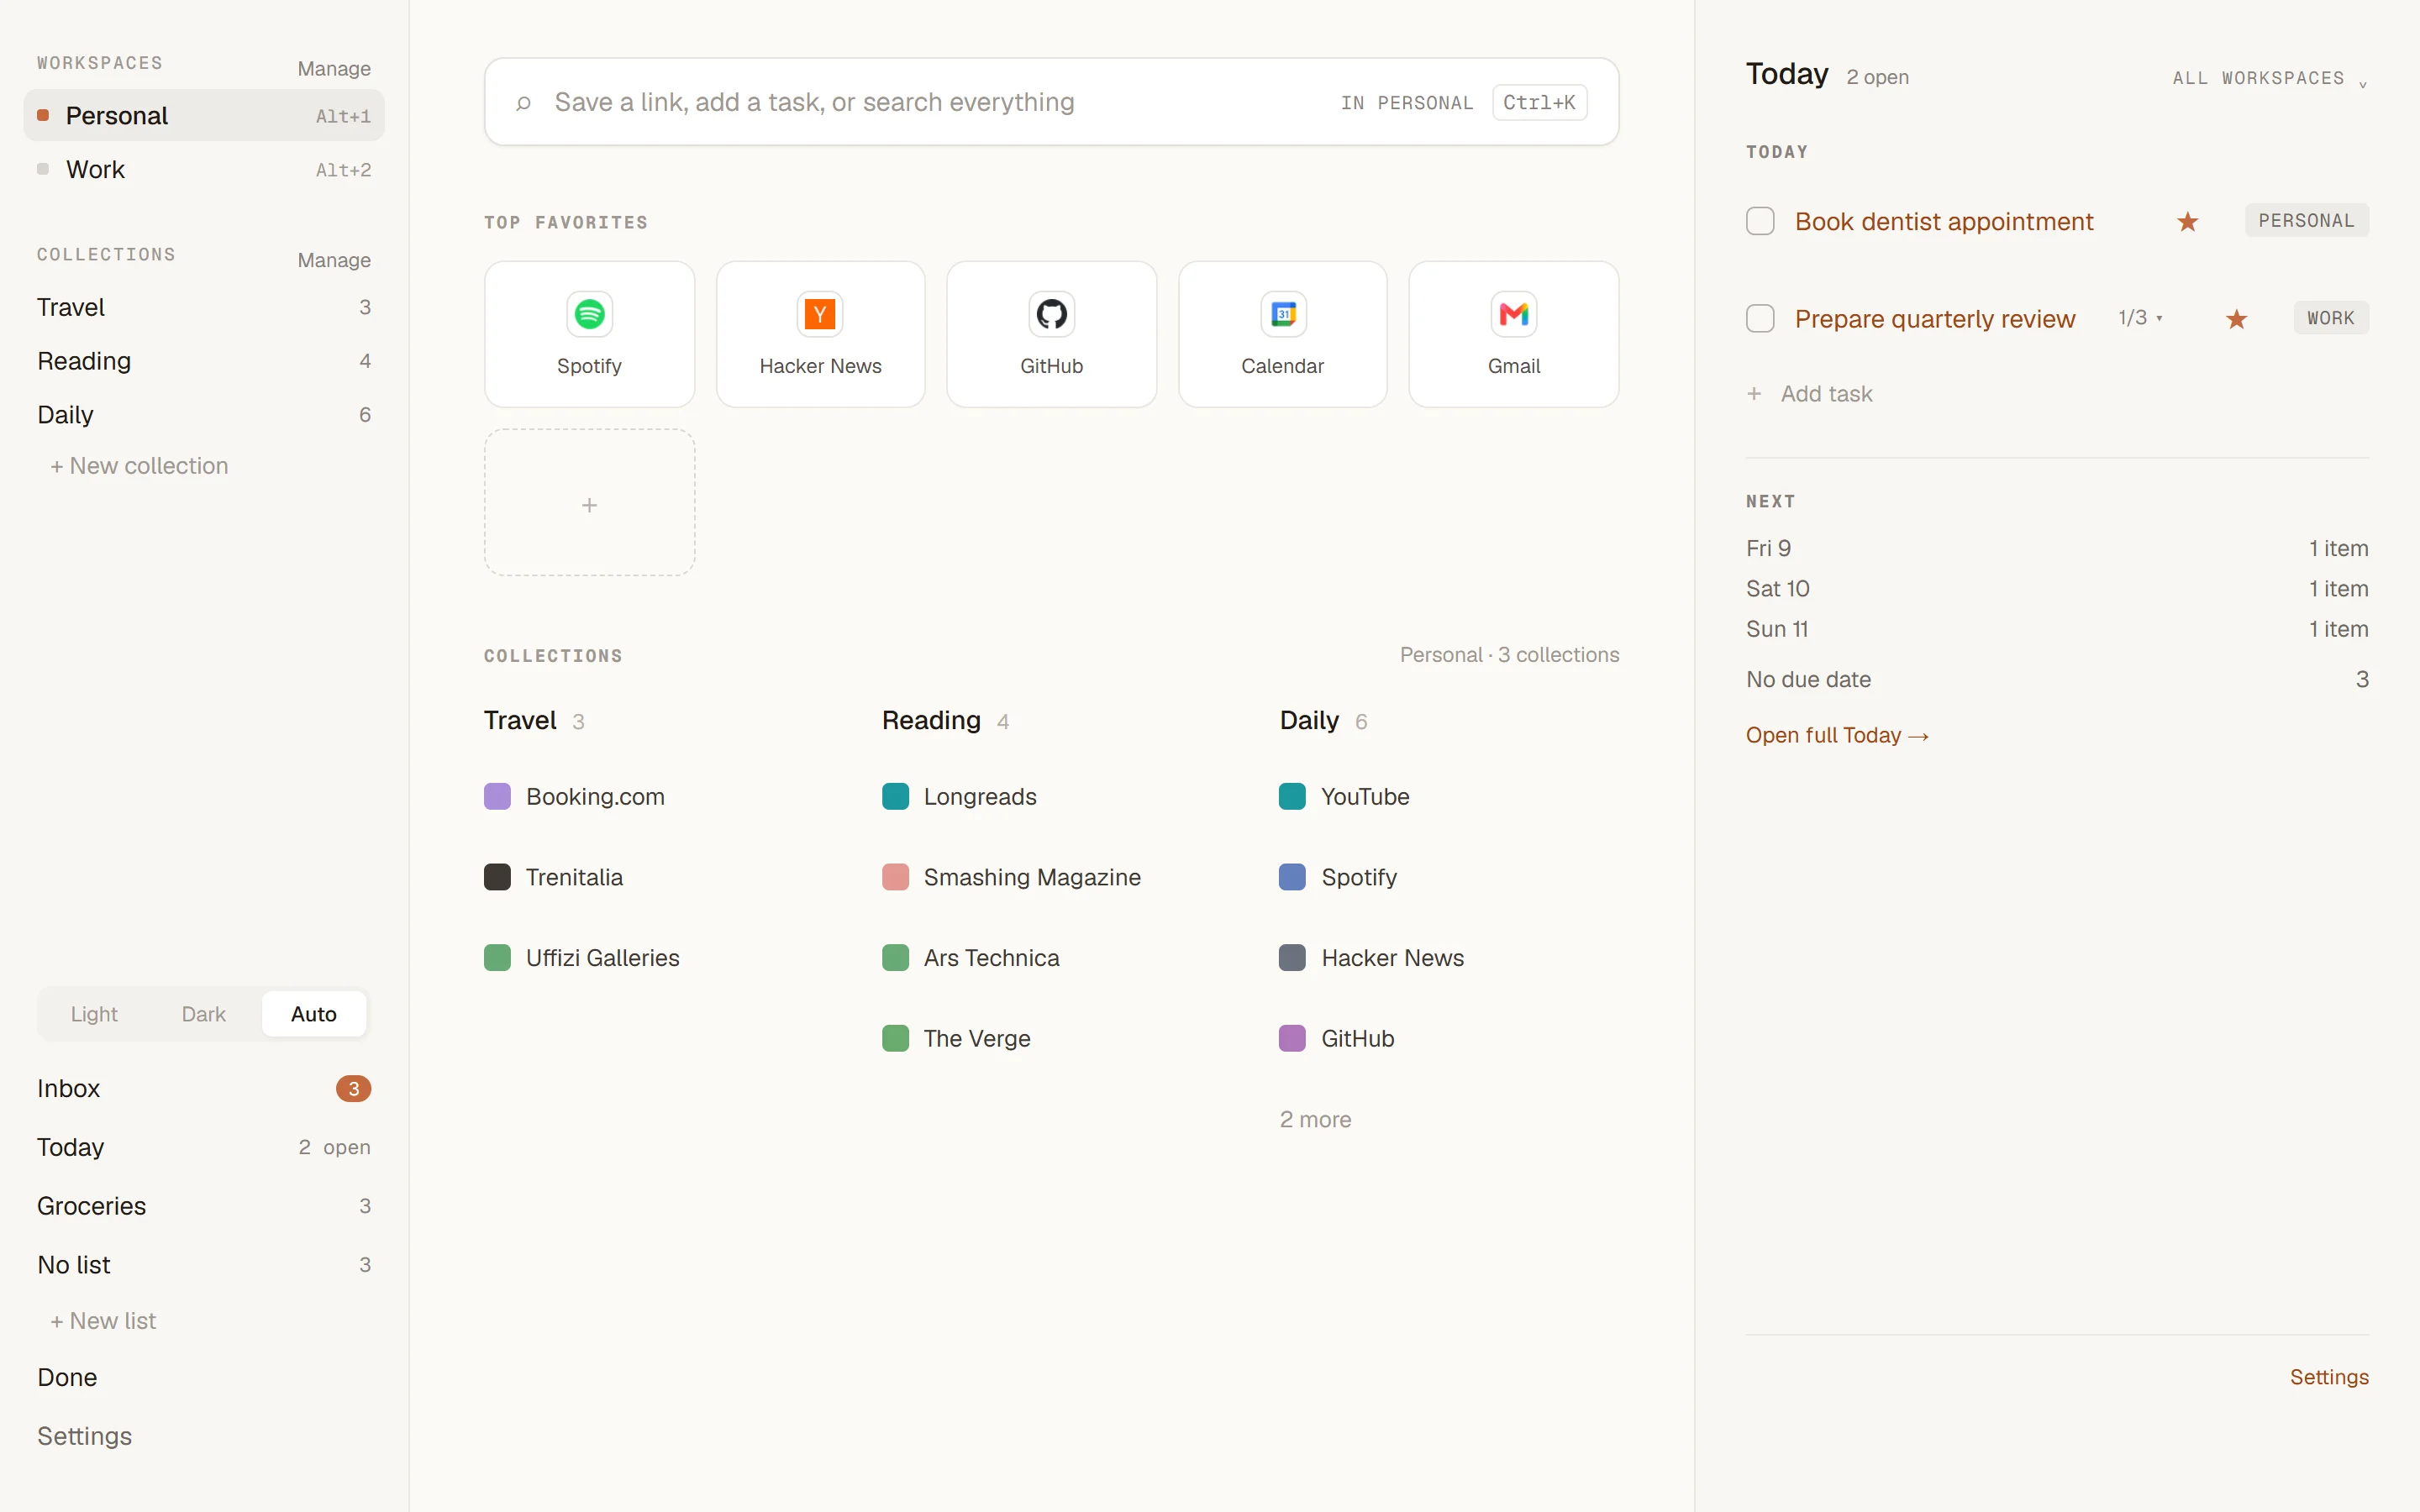Click star on Book dentist appointment task
The image size is (2420, 1512).
coord(2187,222)
